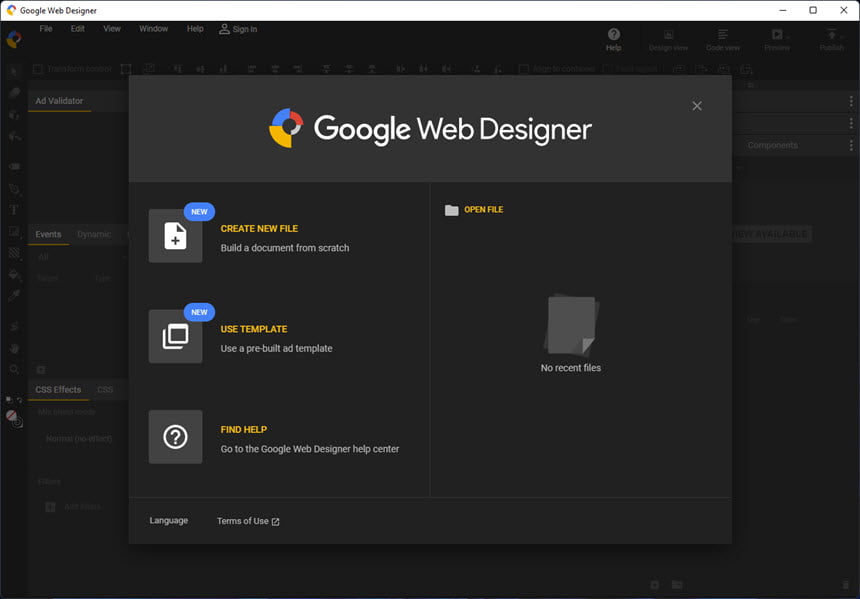
Task: Click "Use a pre-built ad template" description
Action: point(276,348)
